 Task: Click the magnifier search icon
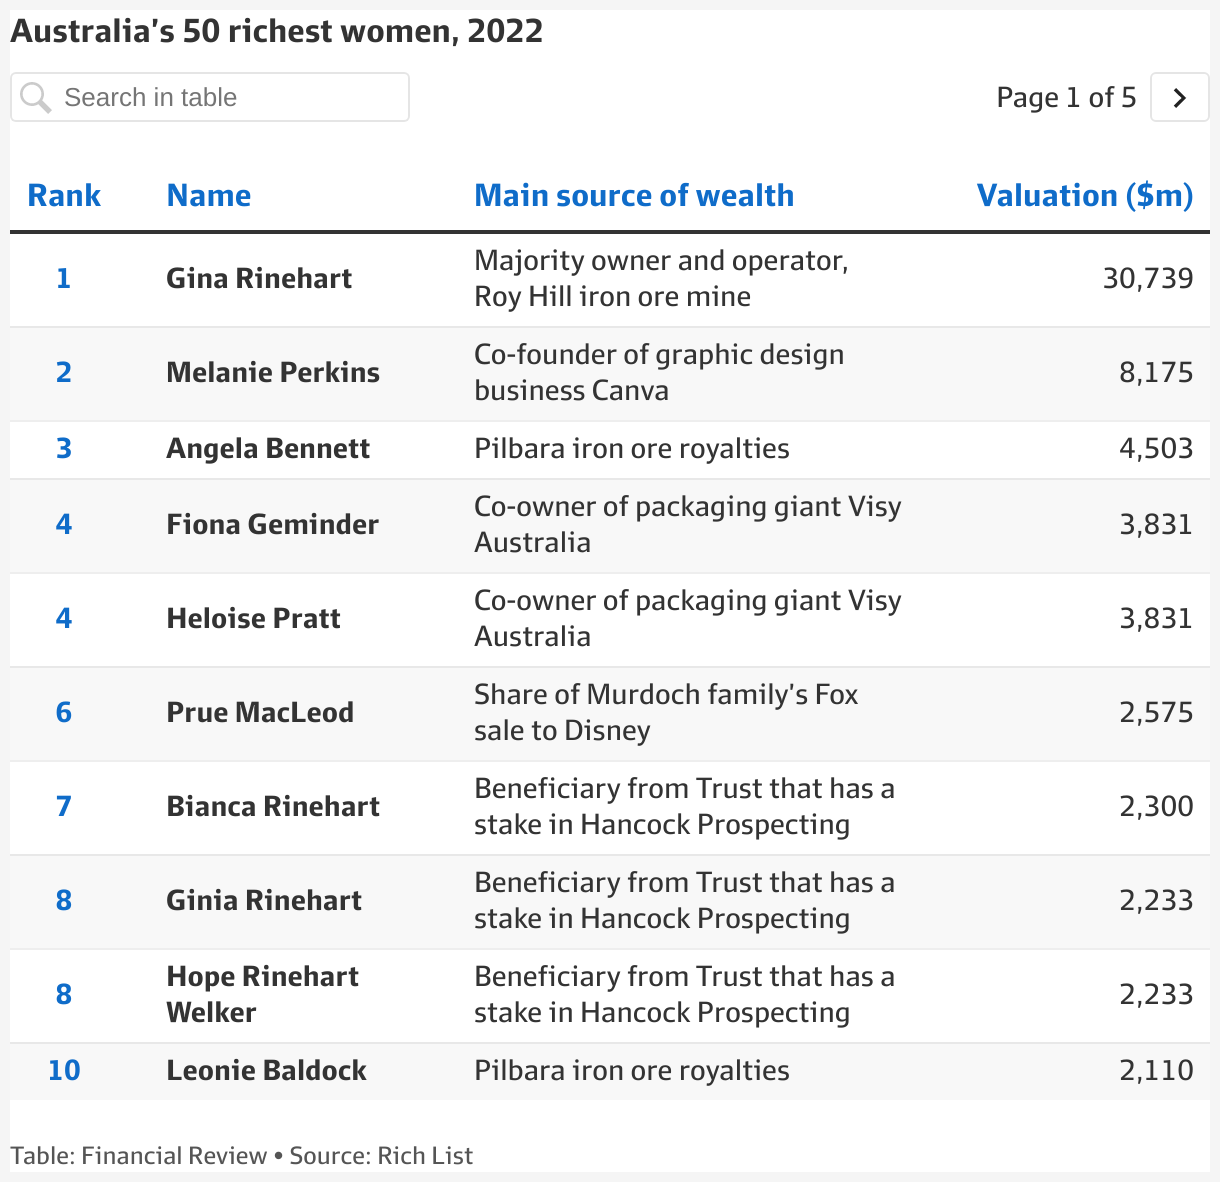(36, 98)
